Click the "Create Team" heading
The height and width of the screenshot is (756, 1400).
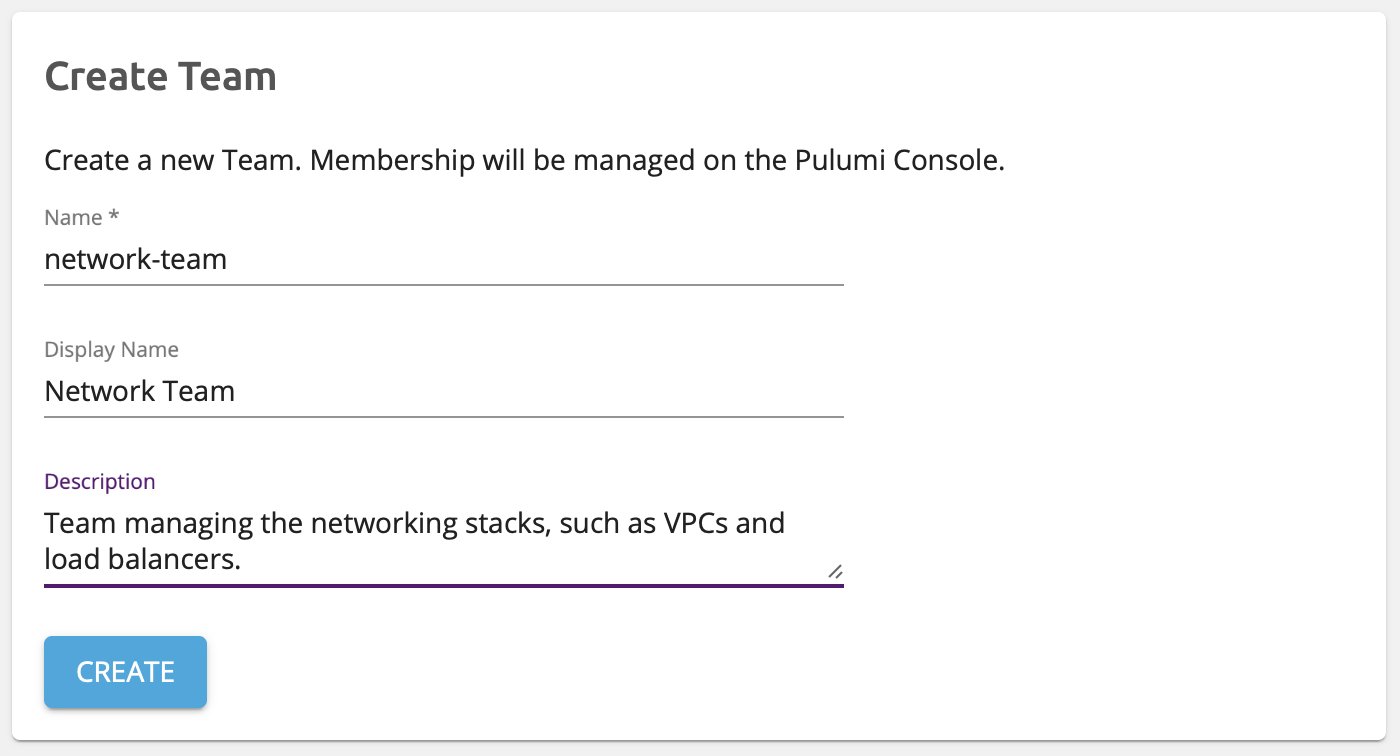160,77
